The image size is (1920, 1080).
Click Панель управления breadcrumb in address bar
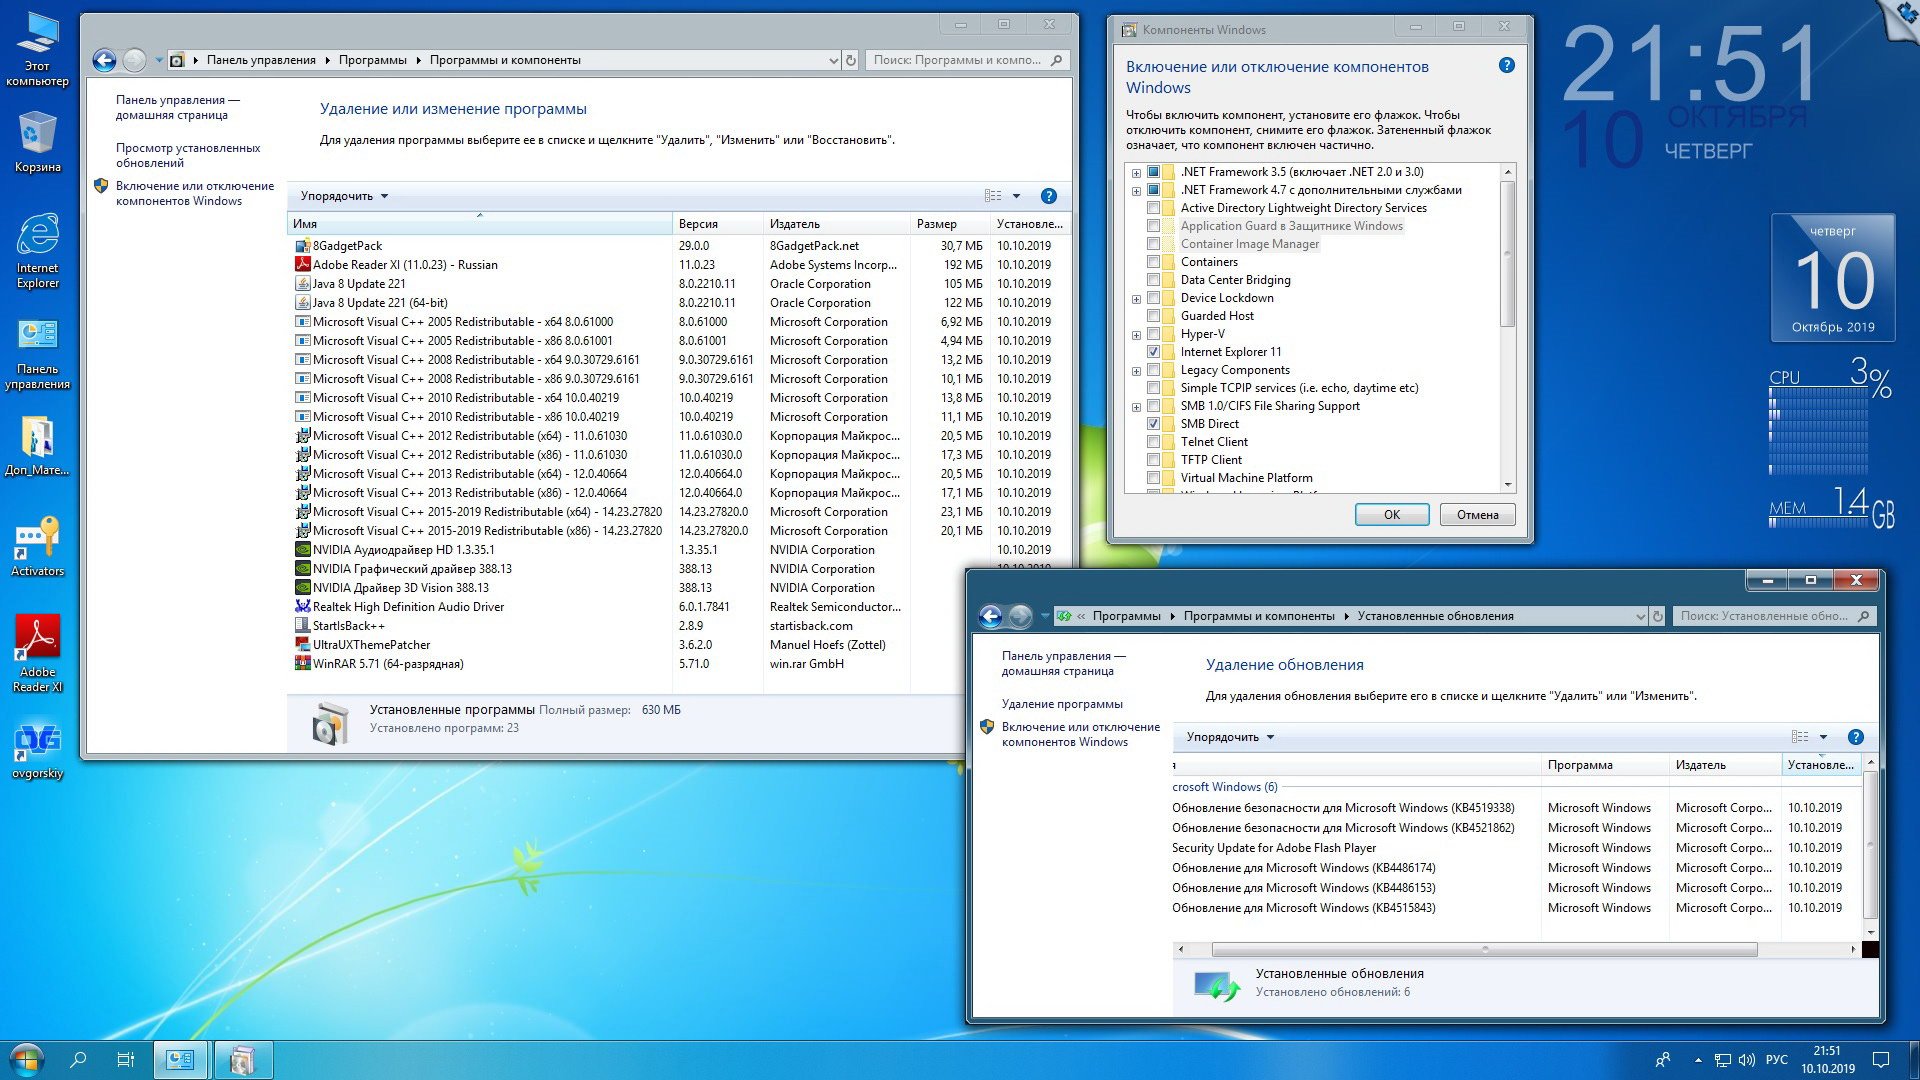[261, 60]
